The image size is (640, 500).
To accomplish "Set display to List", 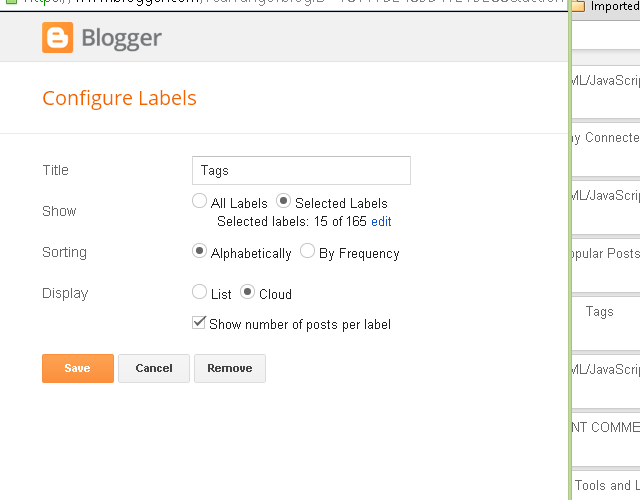I will 200,293.
